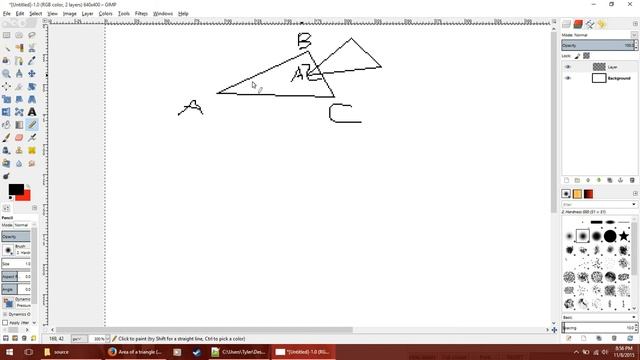The height and width of the screenshot is (360, 640).
Task: Open the px unit dropdown in status bar
Action: (79, 339)
